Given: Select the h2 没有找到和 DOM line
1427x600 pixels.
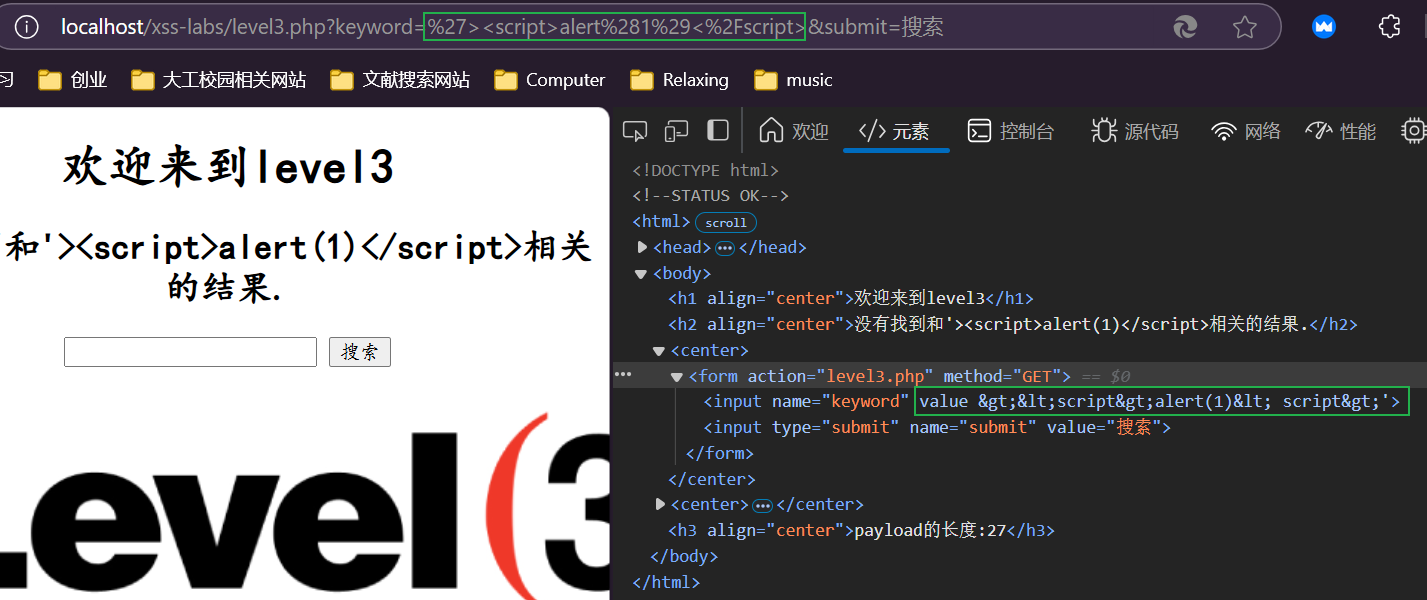Looking at the screenshot, I should click(x=1012, y=324).
